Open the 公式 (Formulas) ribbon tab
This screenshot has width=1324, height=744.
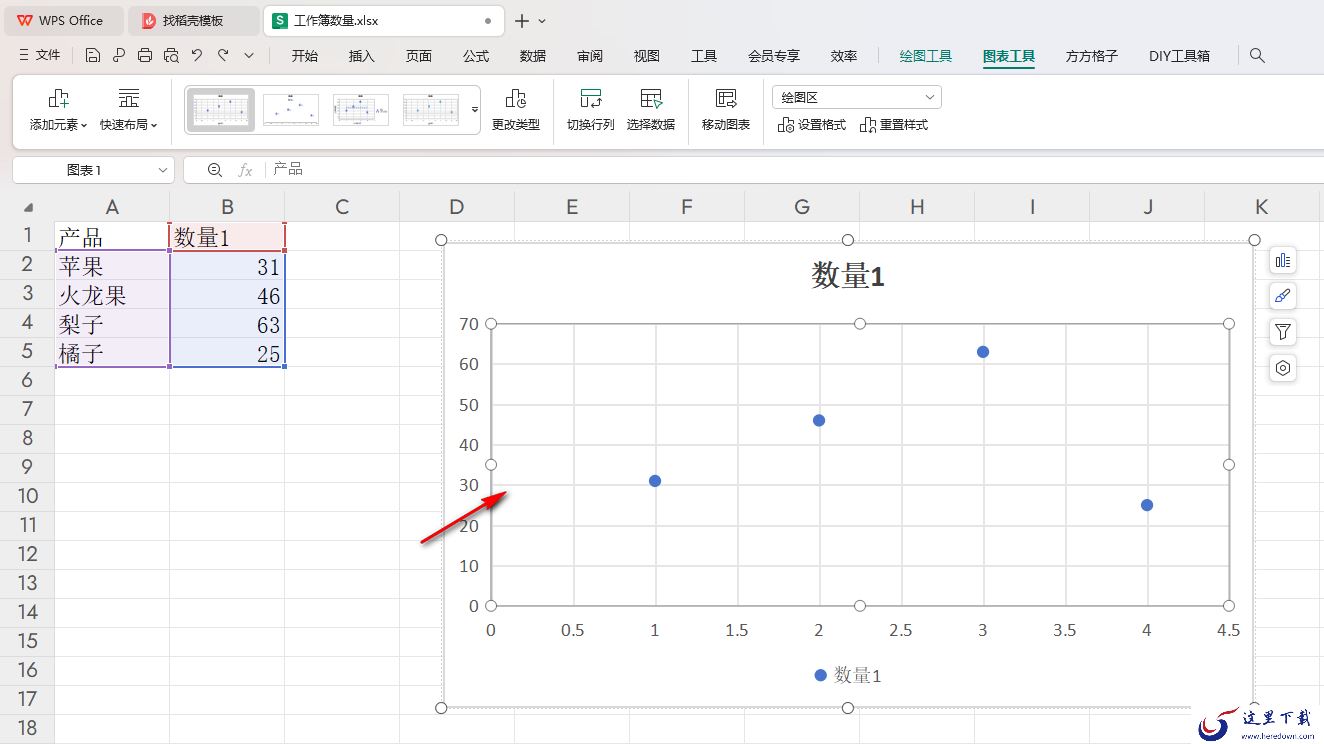pyautogui.click(x=476, y=56)
